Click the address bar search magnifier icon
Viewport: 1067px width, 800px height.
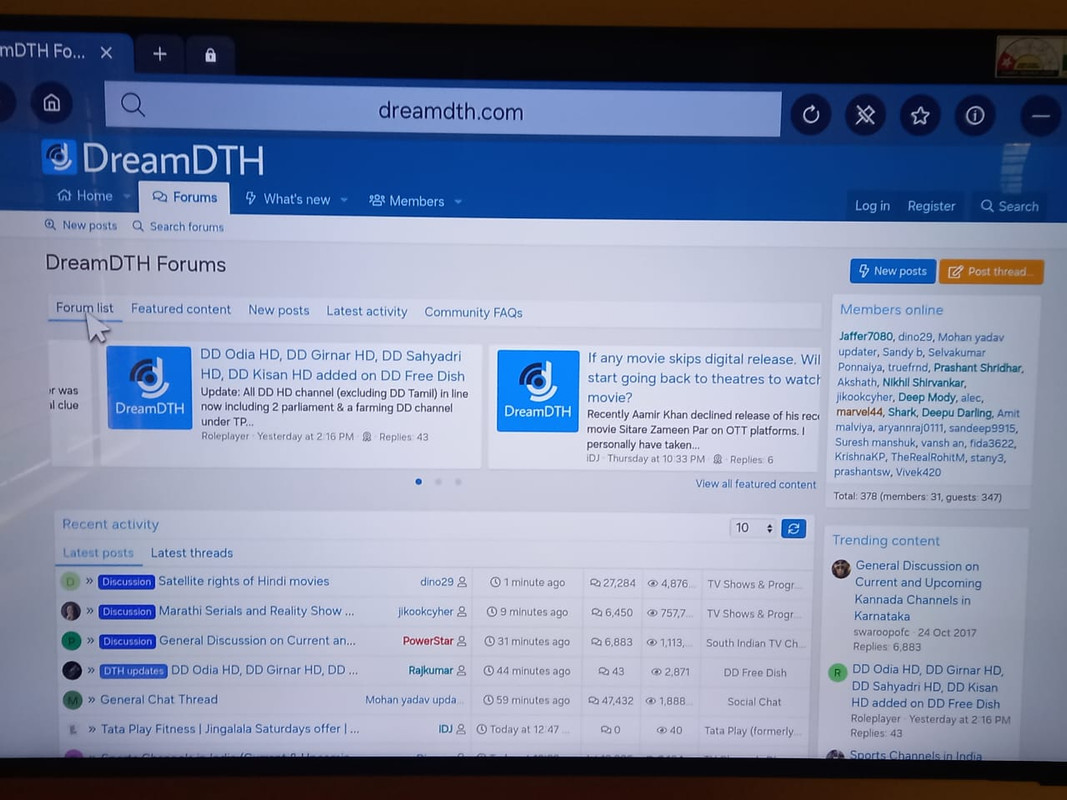click(132, 105)
